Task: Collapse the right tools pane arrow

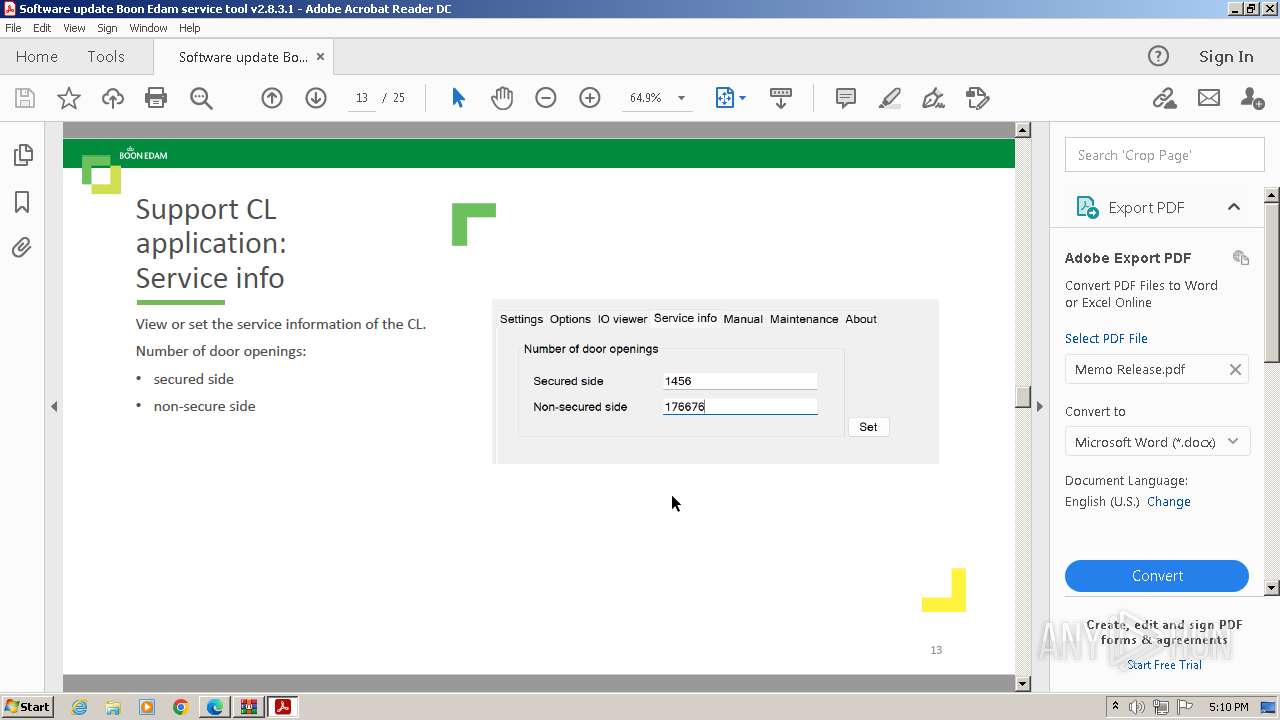Action: 1040,406
